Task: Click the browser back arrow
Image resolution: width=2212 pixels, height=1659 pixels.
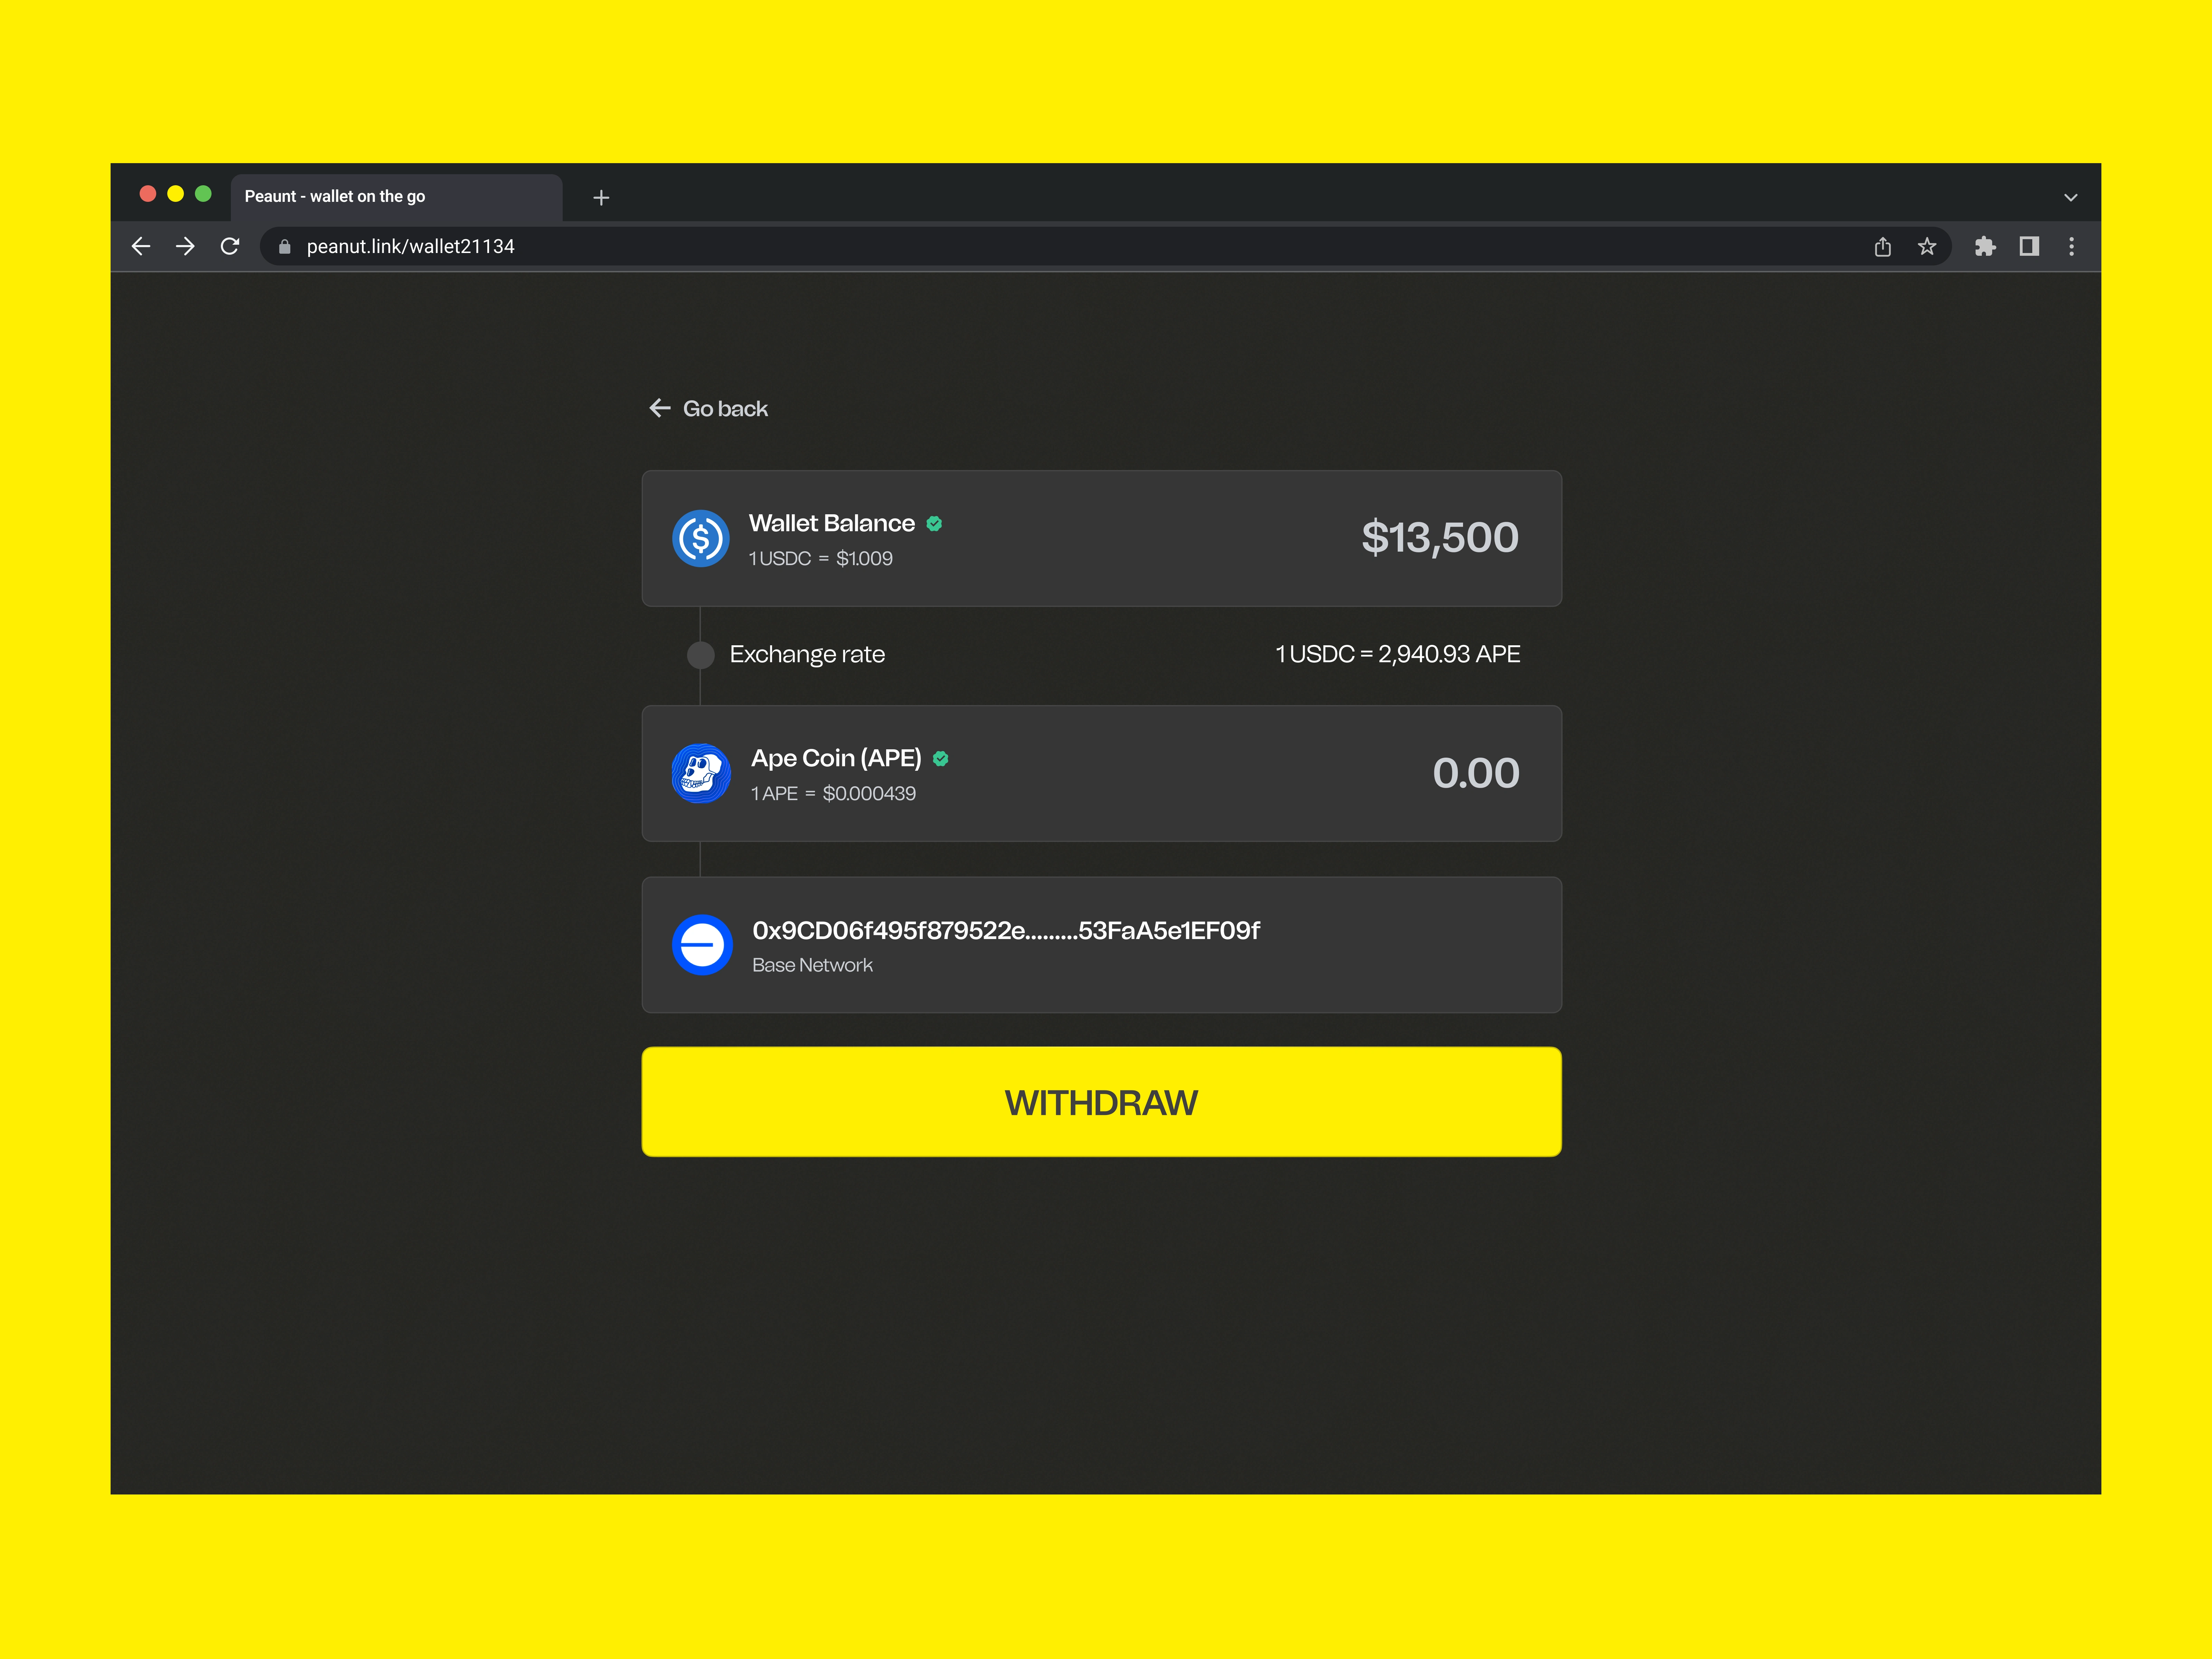Action: (141, 246)
